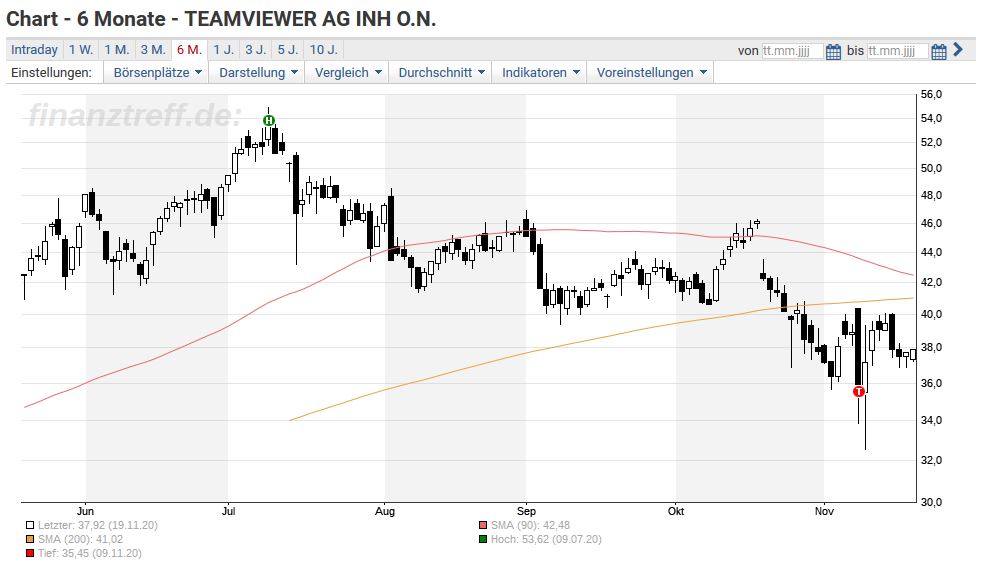Click the red T low marker on chart
Viewport: 985px width, 564px height.
pyautogui.click(x=859, y=391)
